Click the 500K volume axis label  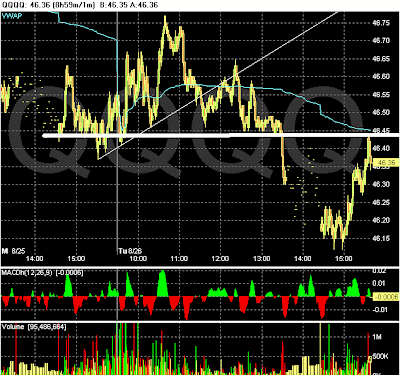380,357
